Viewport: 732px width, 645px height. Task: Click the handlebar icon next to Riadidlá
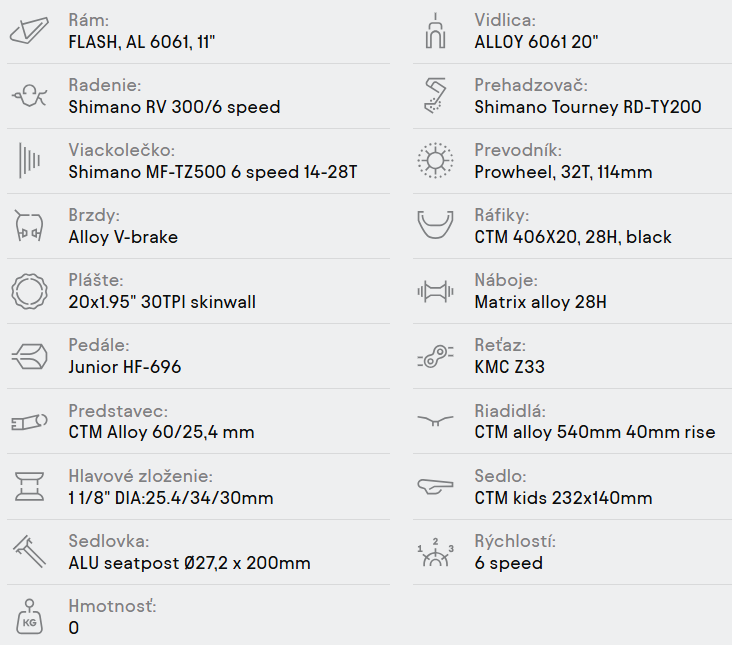coord(434,422)
